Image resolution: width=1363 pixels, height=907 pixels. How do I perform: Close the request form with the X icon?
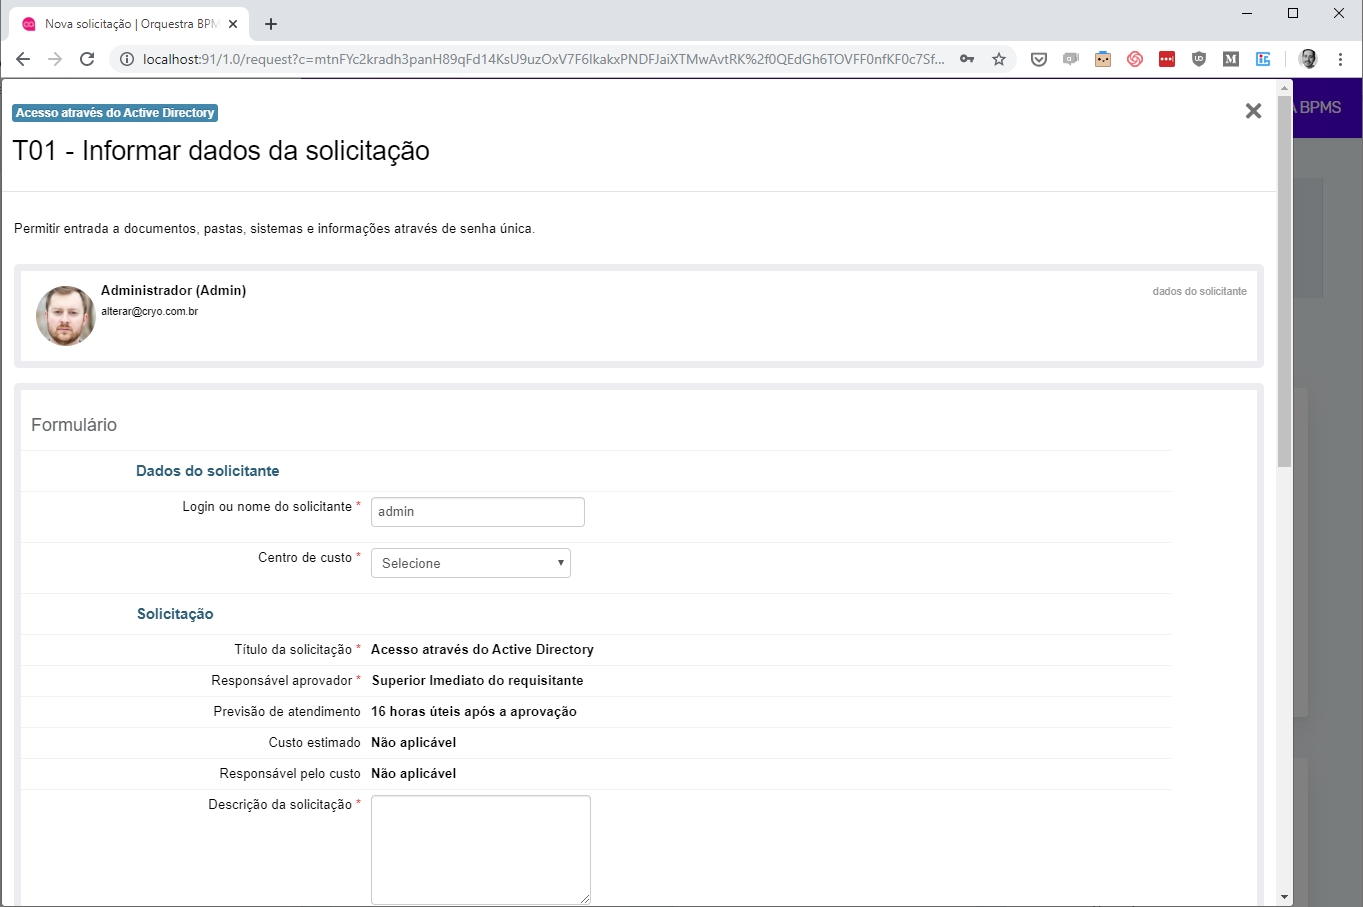(1253, 111)
